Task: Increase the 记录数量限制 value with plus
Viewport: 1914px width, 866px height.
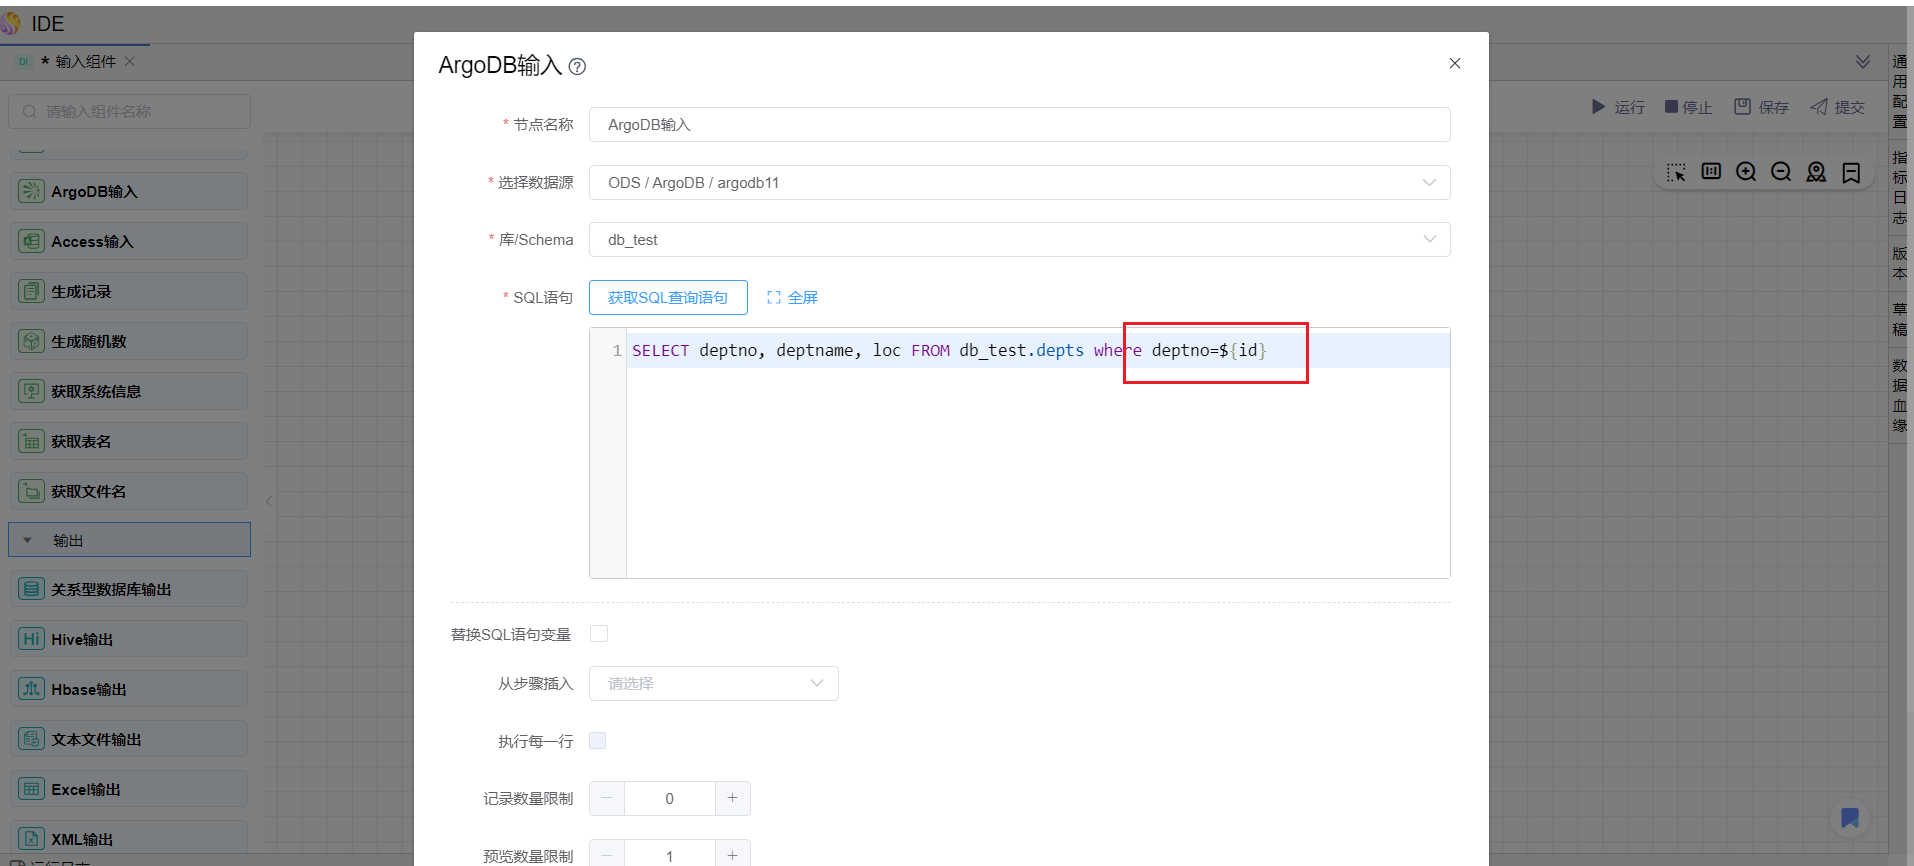Action: pos(732,798)
